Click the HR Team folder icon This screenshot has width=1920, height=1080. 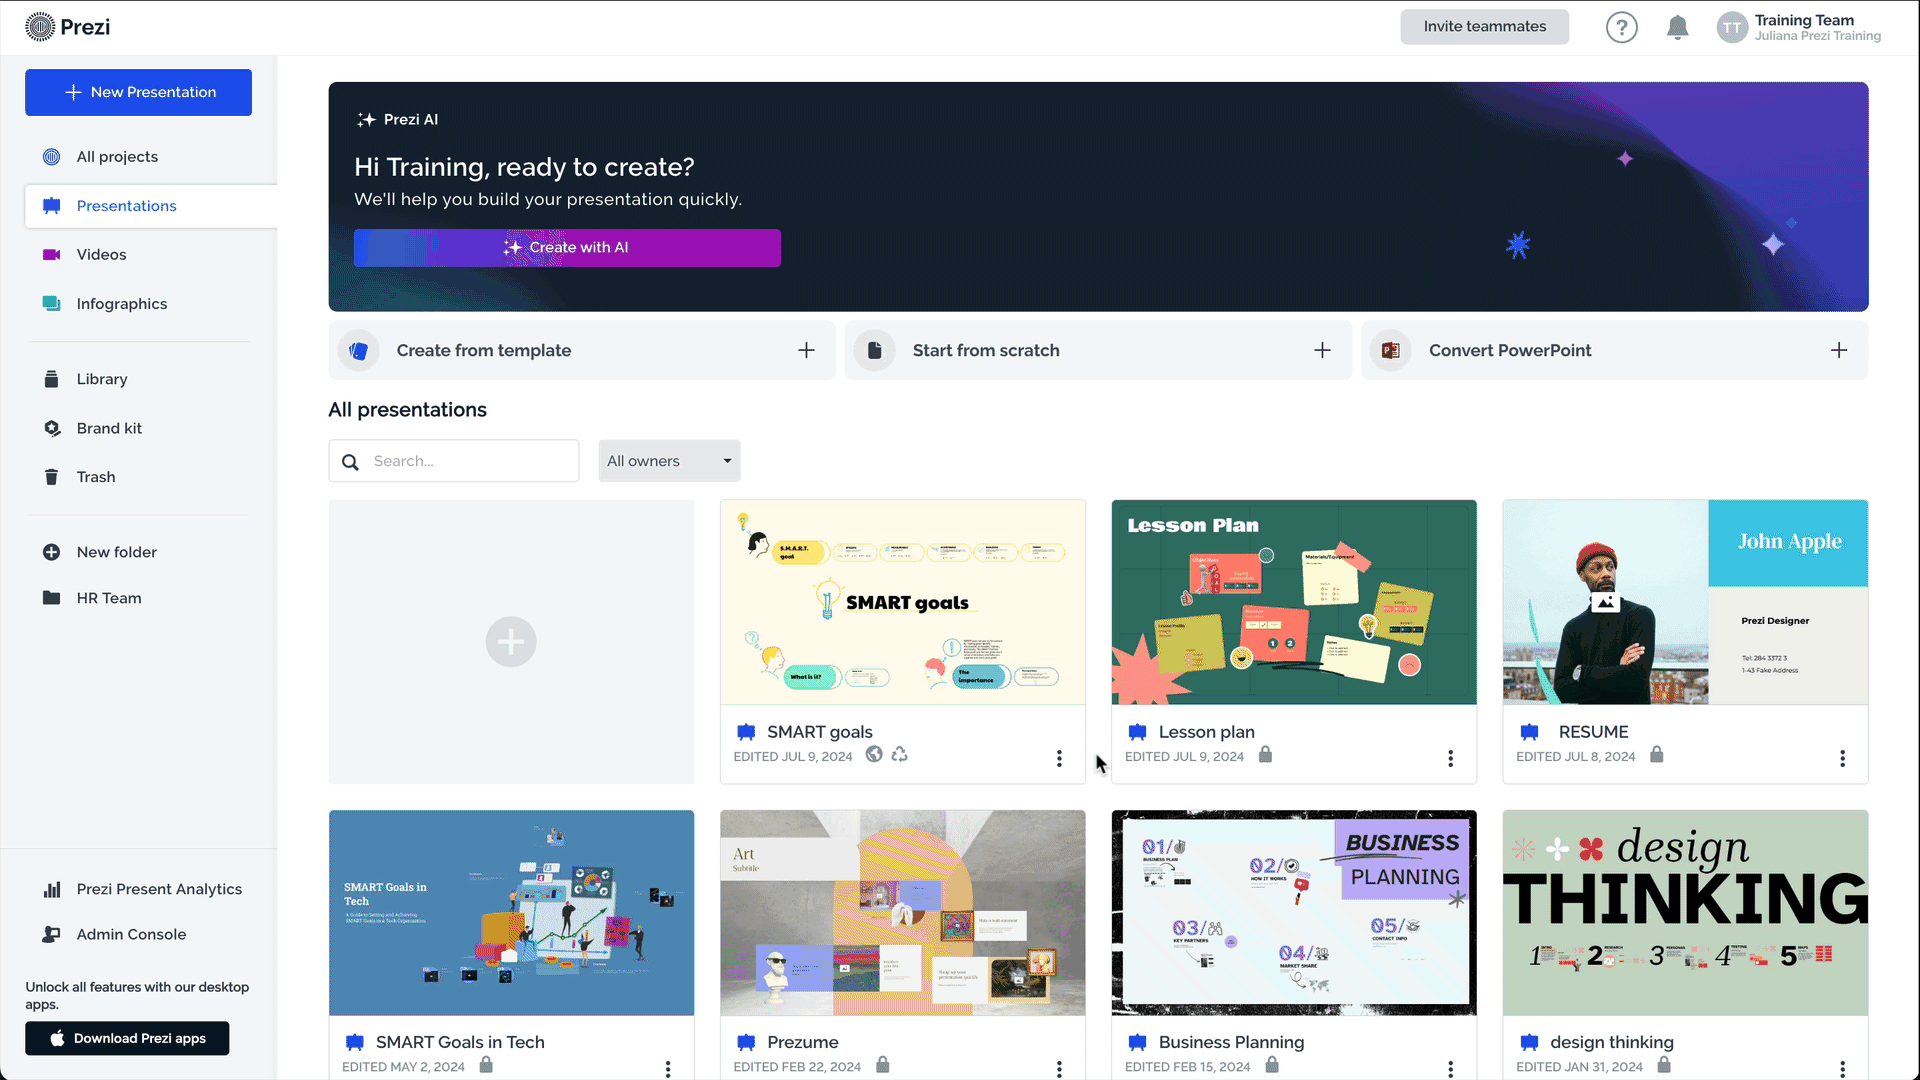(x=52, y=598)
